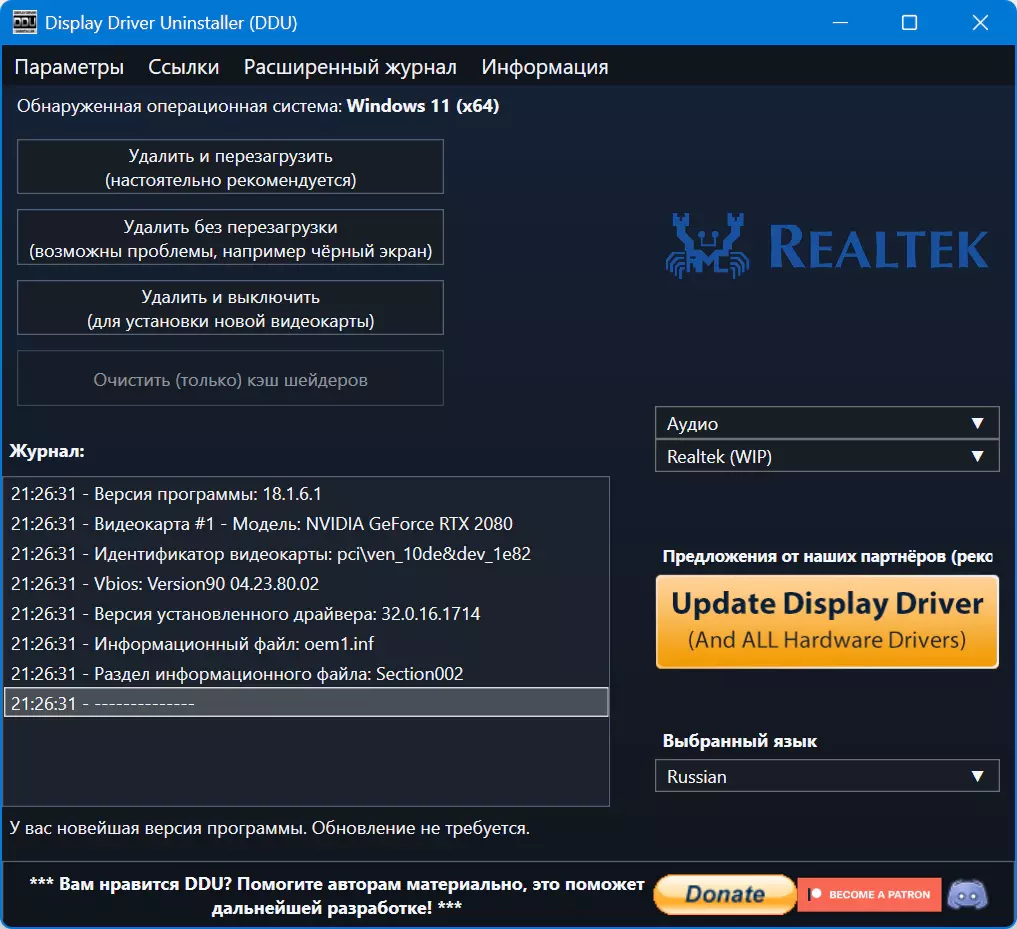
Task: Open the Ссылки menu
Action: pyautogui.click(x=184, y=67)
